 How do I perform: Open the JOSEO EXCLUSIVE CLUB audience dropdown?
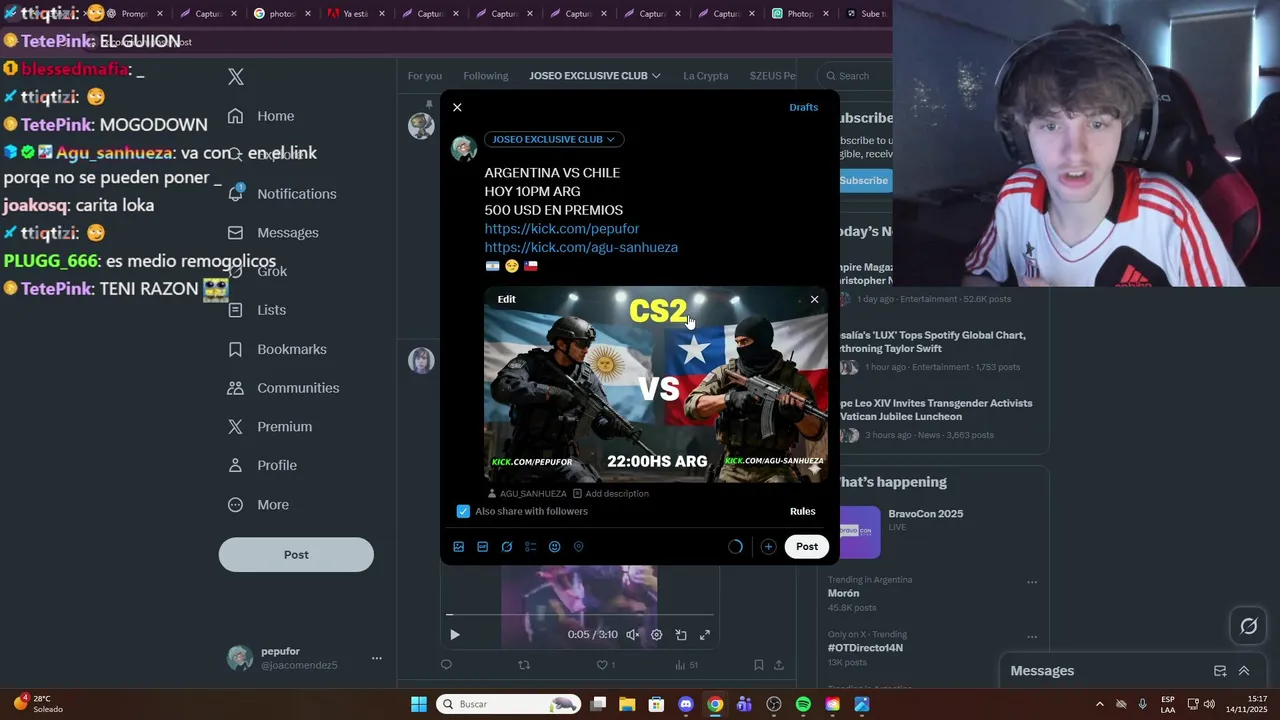pyautogui.click(x=554, y=139)
